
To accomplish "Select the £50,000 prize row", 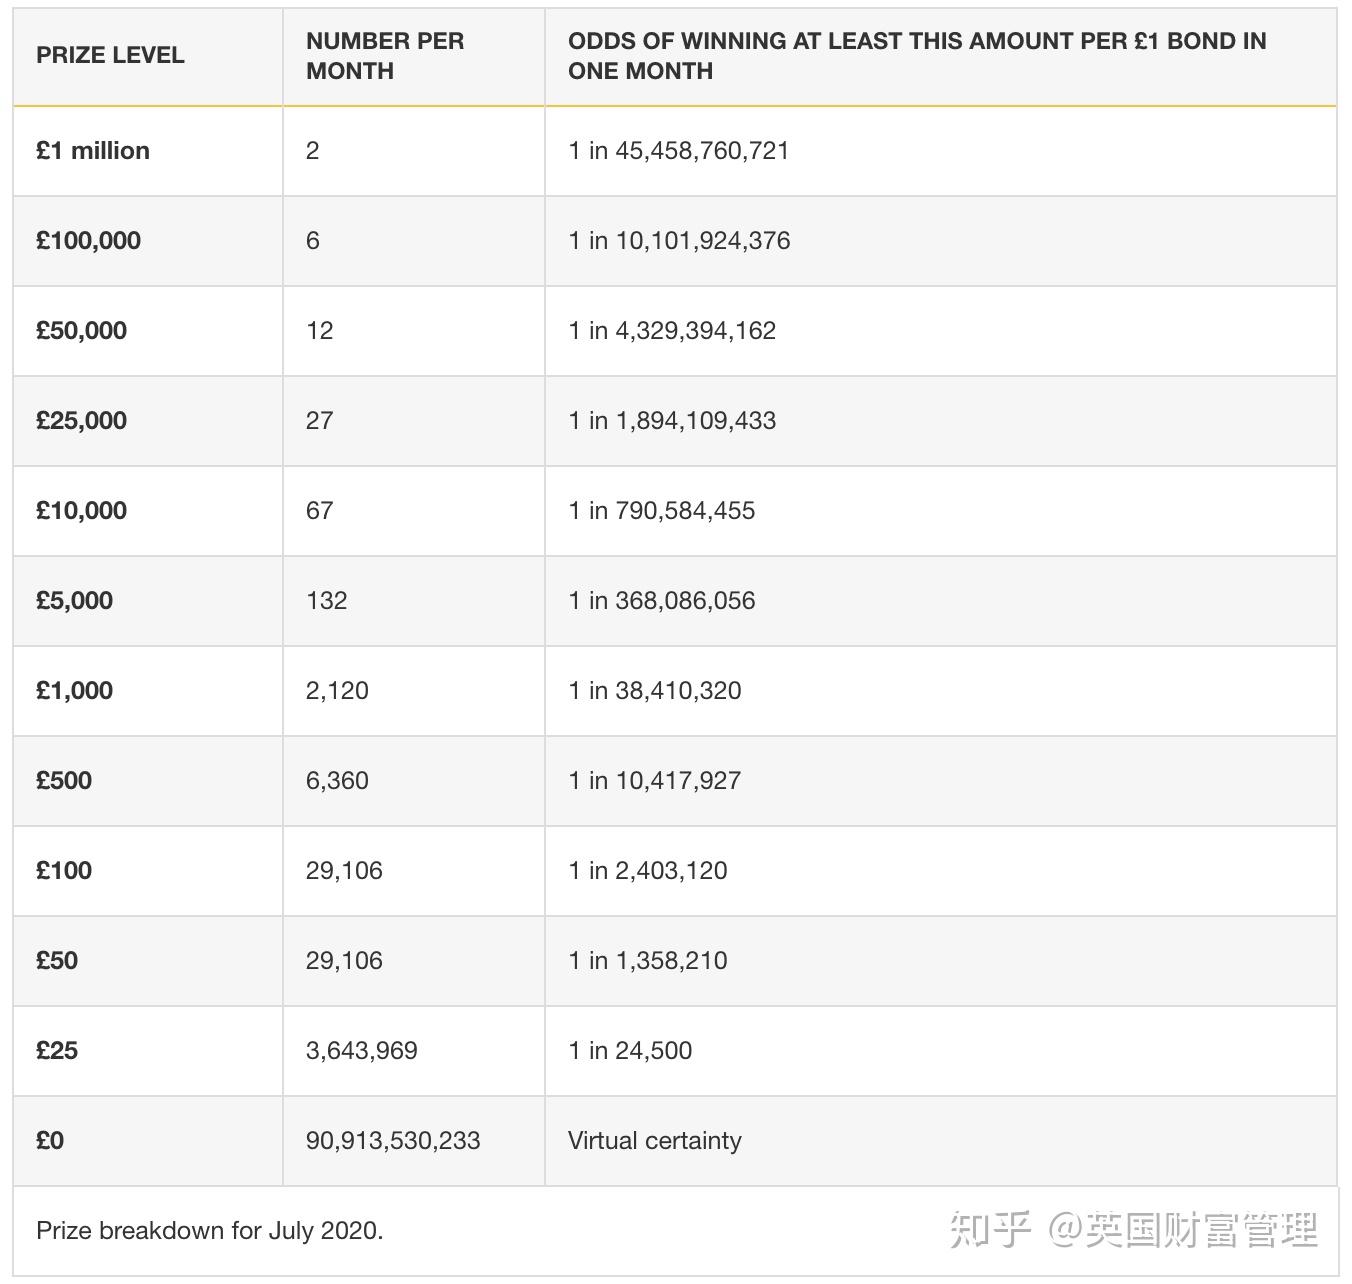I will click(81, 330).
